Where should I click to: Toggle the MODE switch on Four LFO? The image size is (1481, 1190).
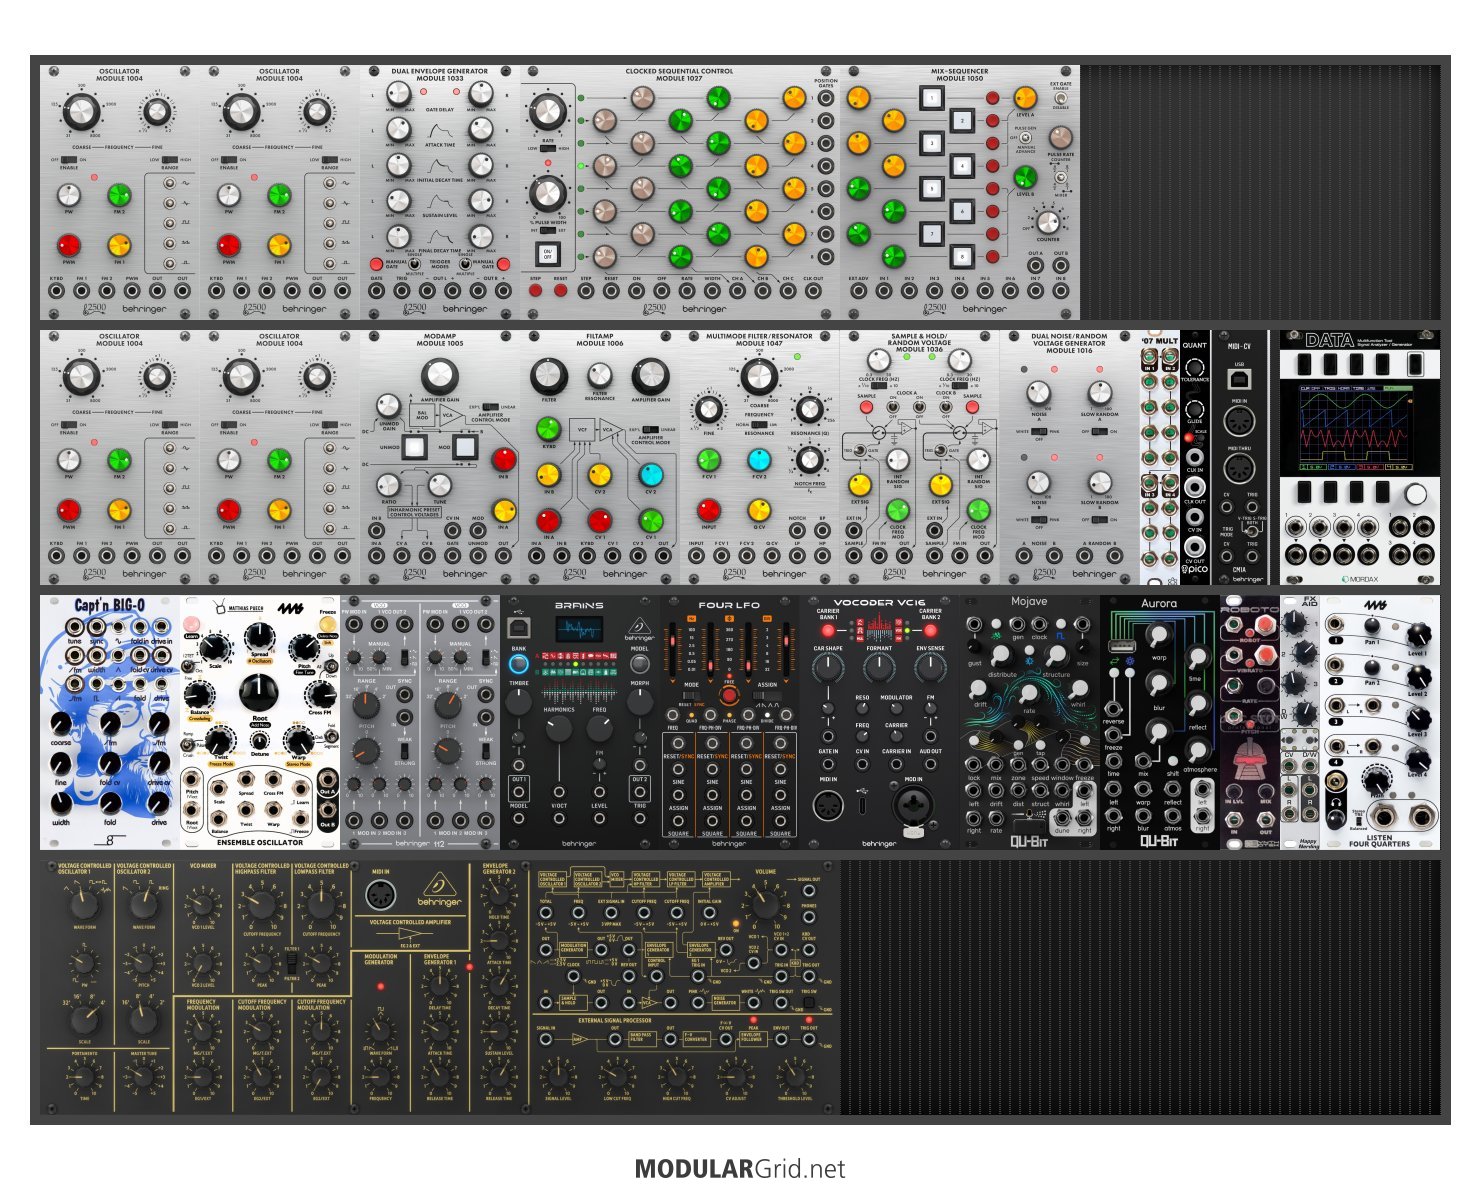692,695
